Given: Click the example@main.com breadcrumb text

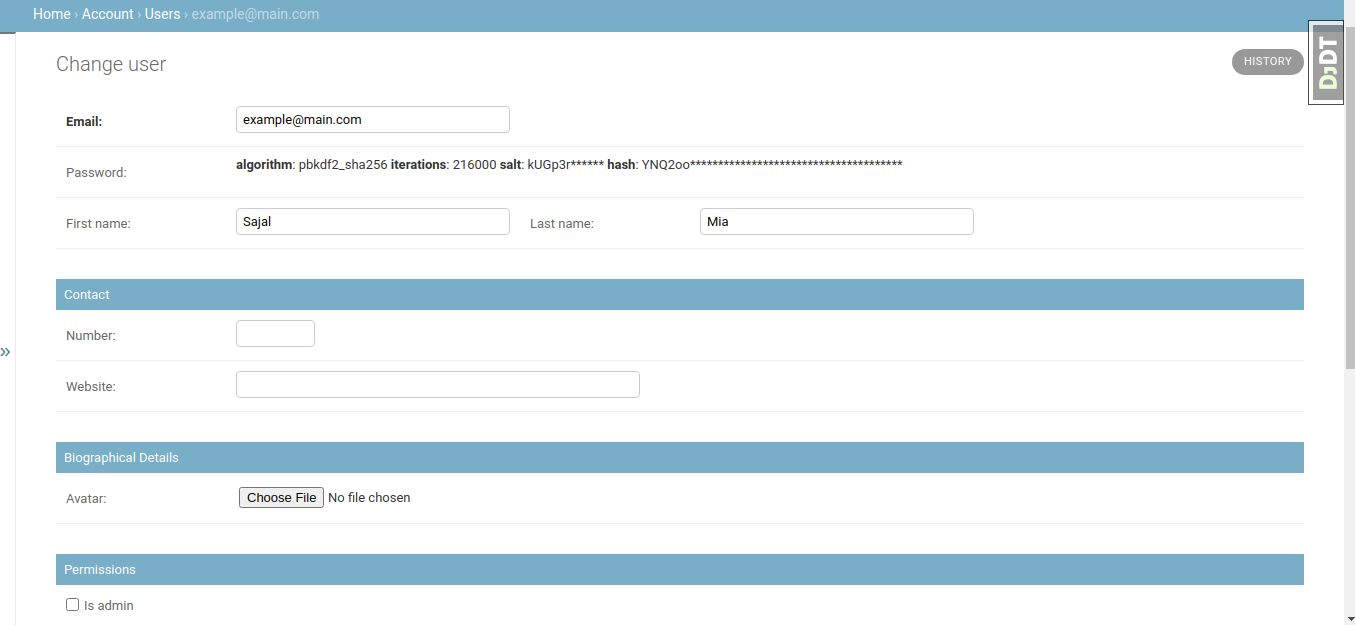Looking at the screenshot, I should pyautogui.click(x=256, y=14).
